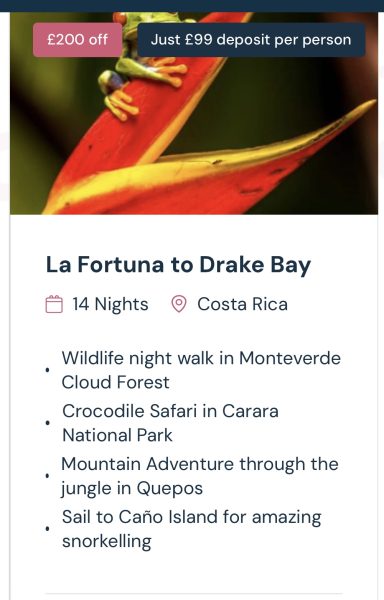Viewport: 384px width, 600px height.
Task: Click the Crocodile Safari in Carara item
Action: point(170,423)
